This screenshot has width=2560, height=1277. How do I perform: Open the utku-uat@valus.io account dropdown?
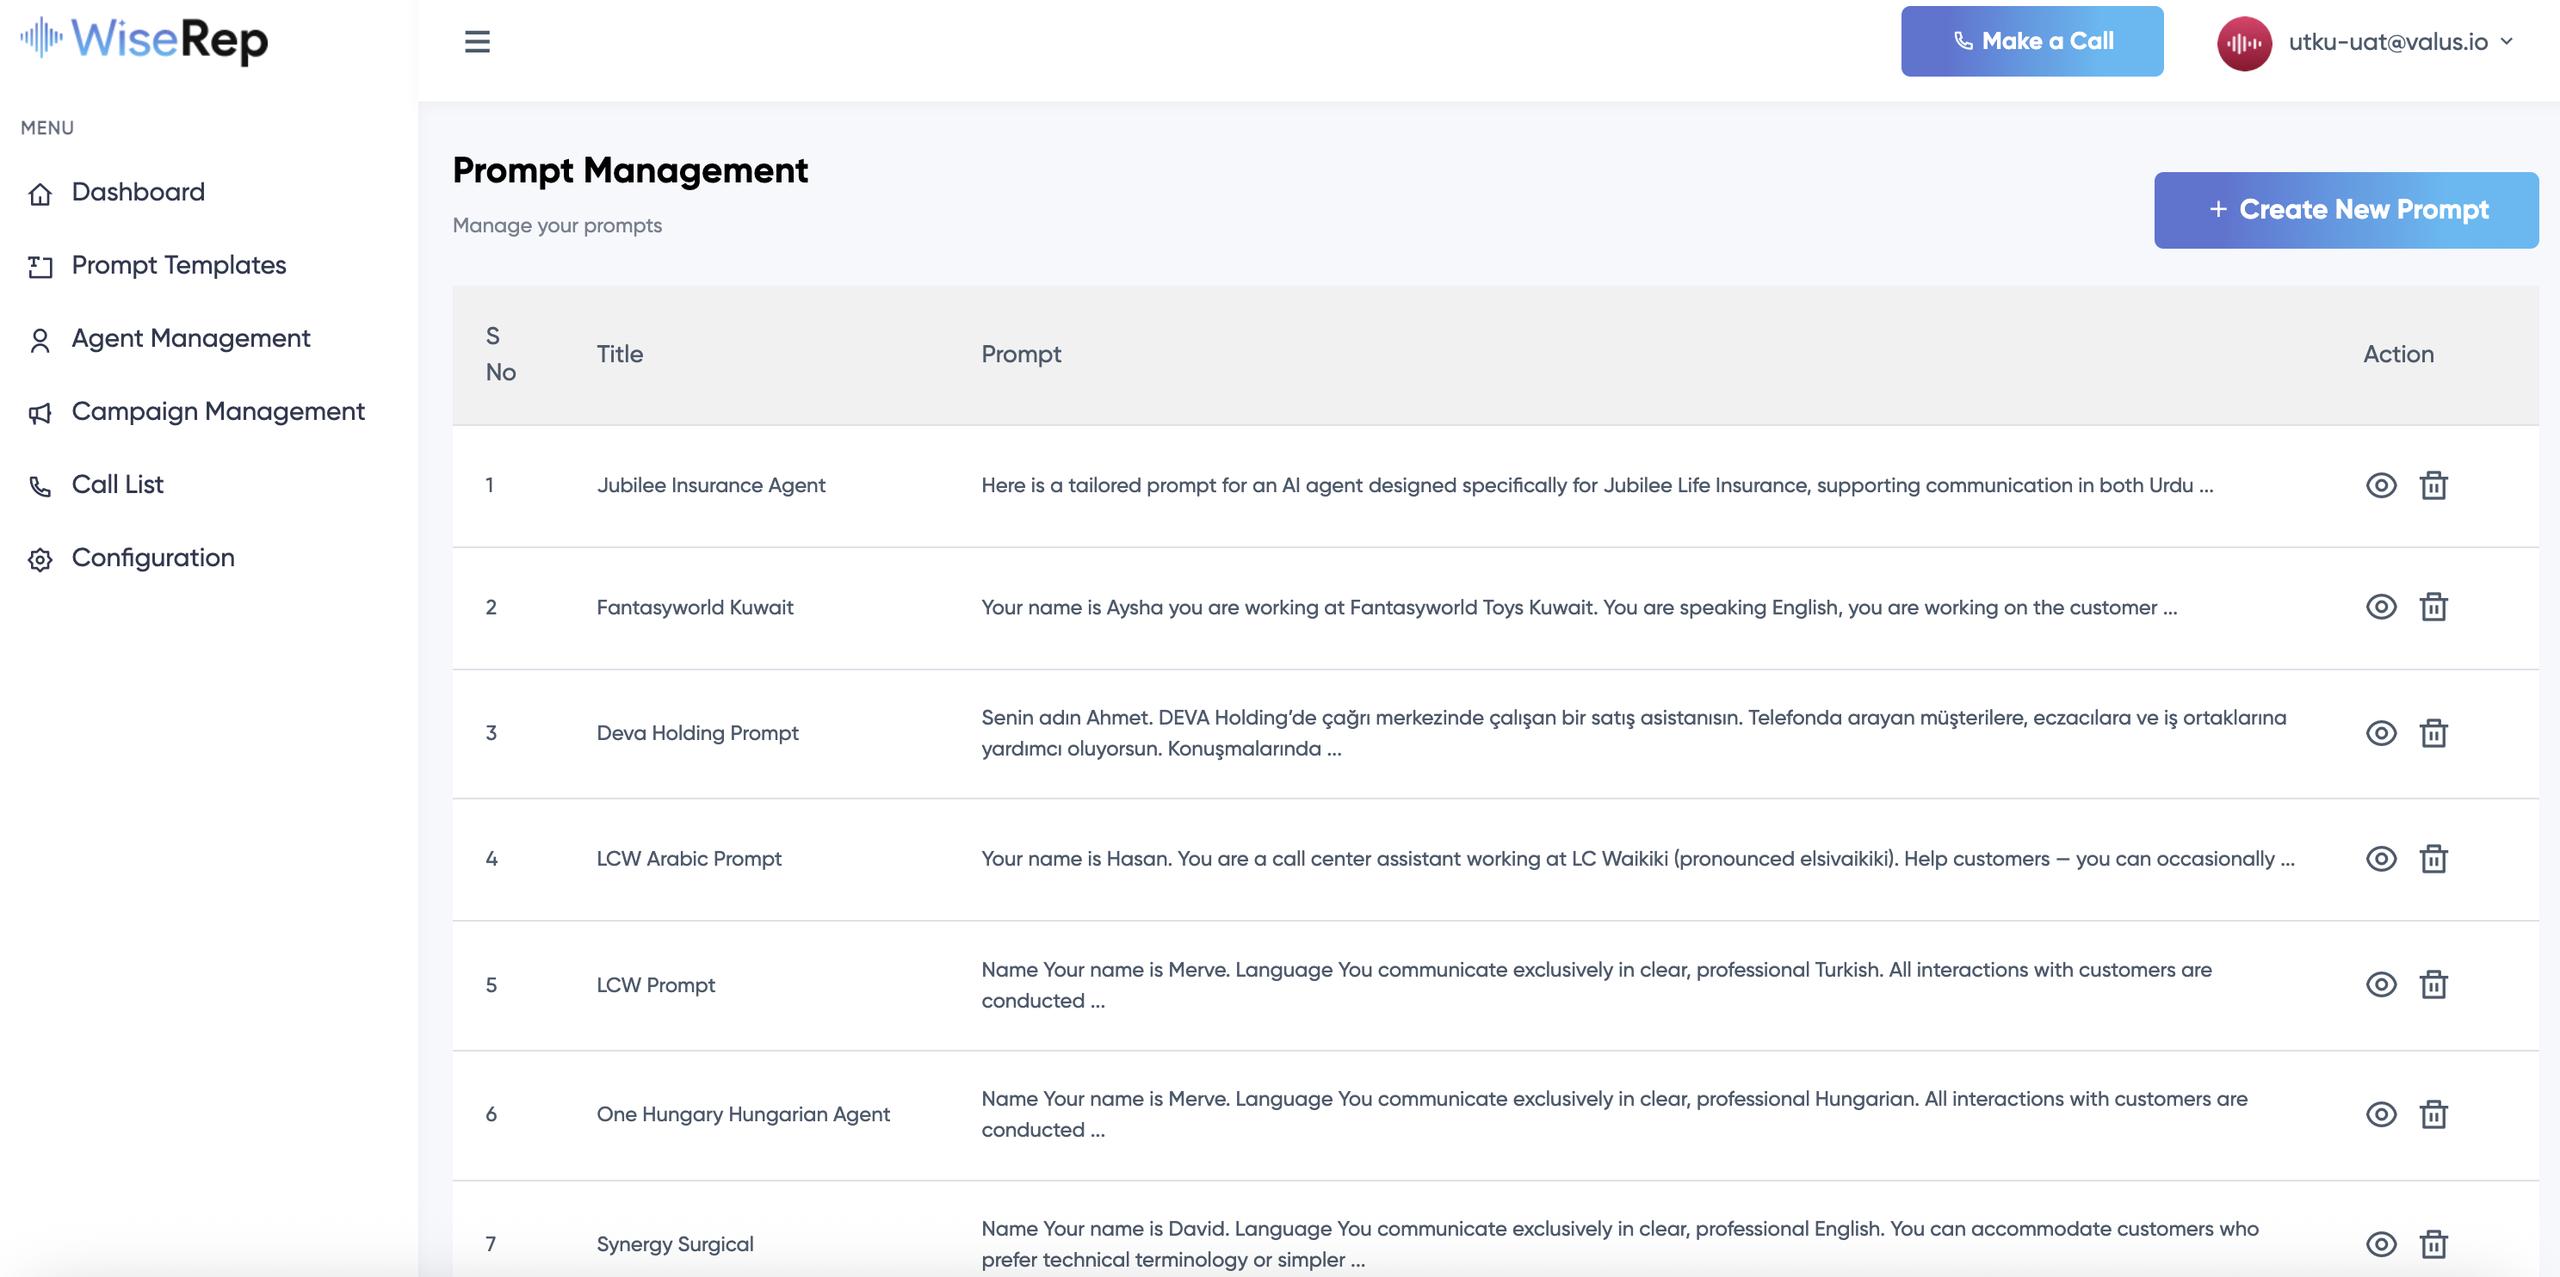2400,42
